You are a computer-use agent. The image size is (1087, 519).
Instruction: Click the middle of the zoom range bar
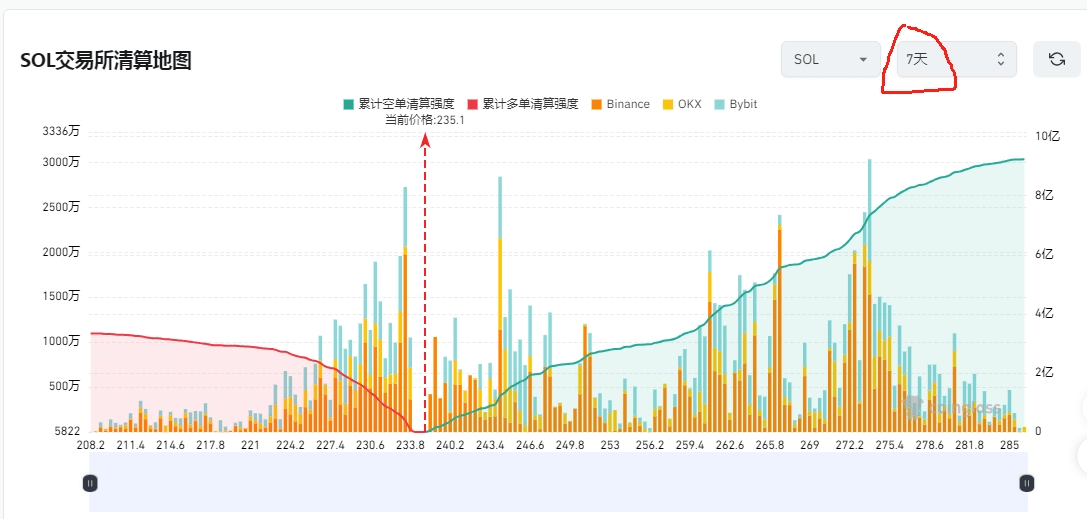pyautogui.click(x=558, y=483)
